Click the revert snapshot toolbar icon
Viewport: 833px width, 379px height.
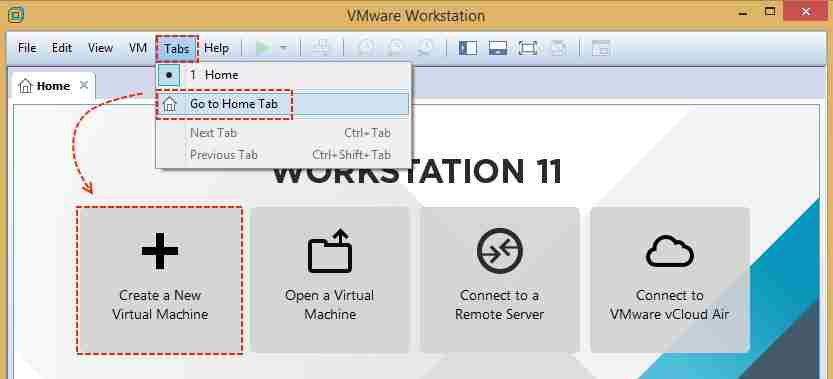395,48
